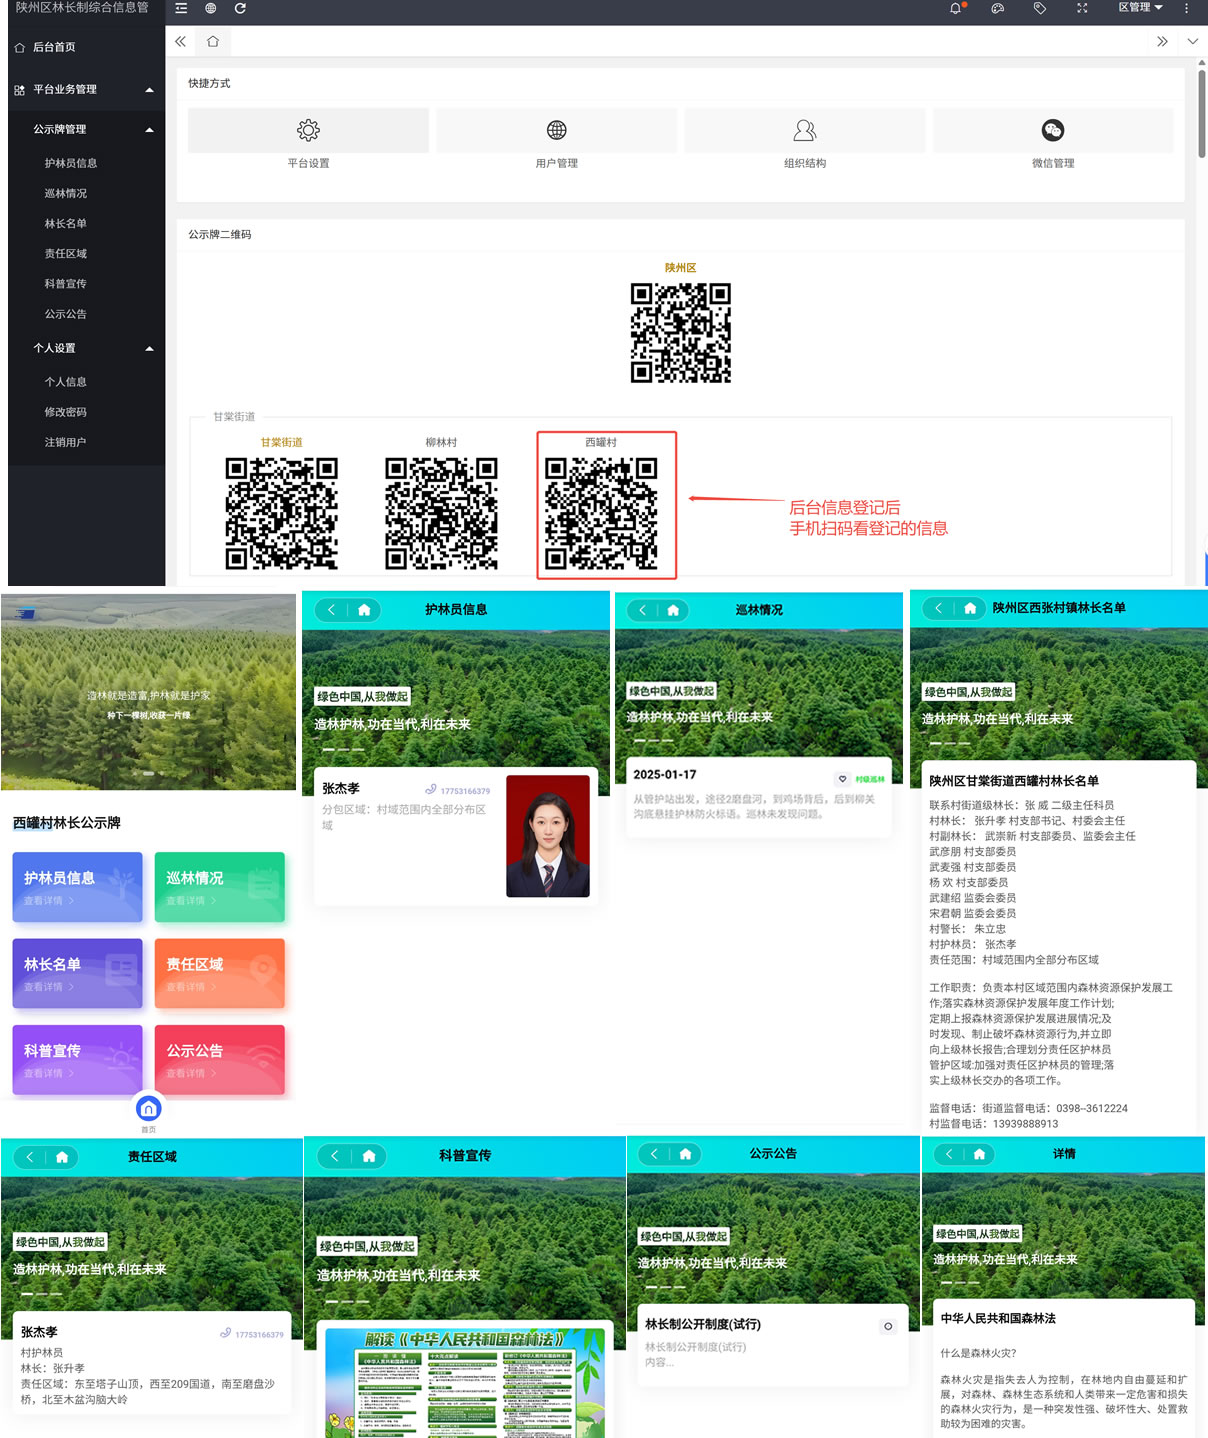Enter fullscreen using the expand icon

(x=1082, y=8)
